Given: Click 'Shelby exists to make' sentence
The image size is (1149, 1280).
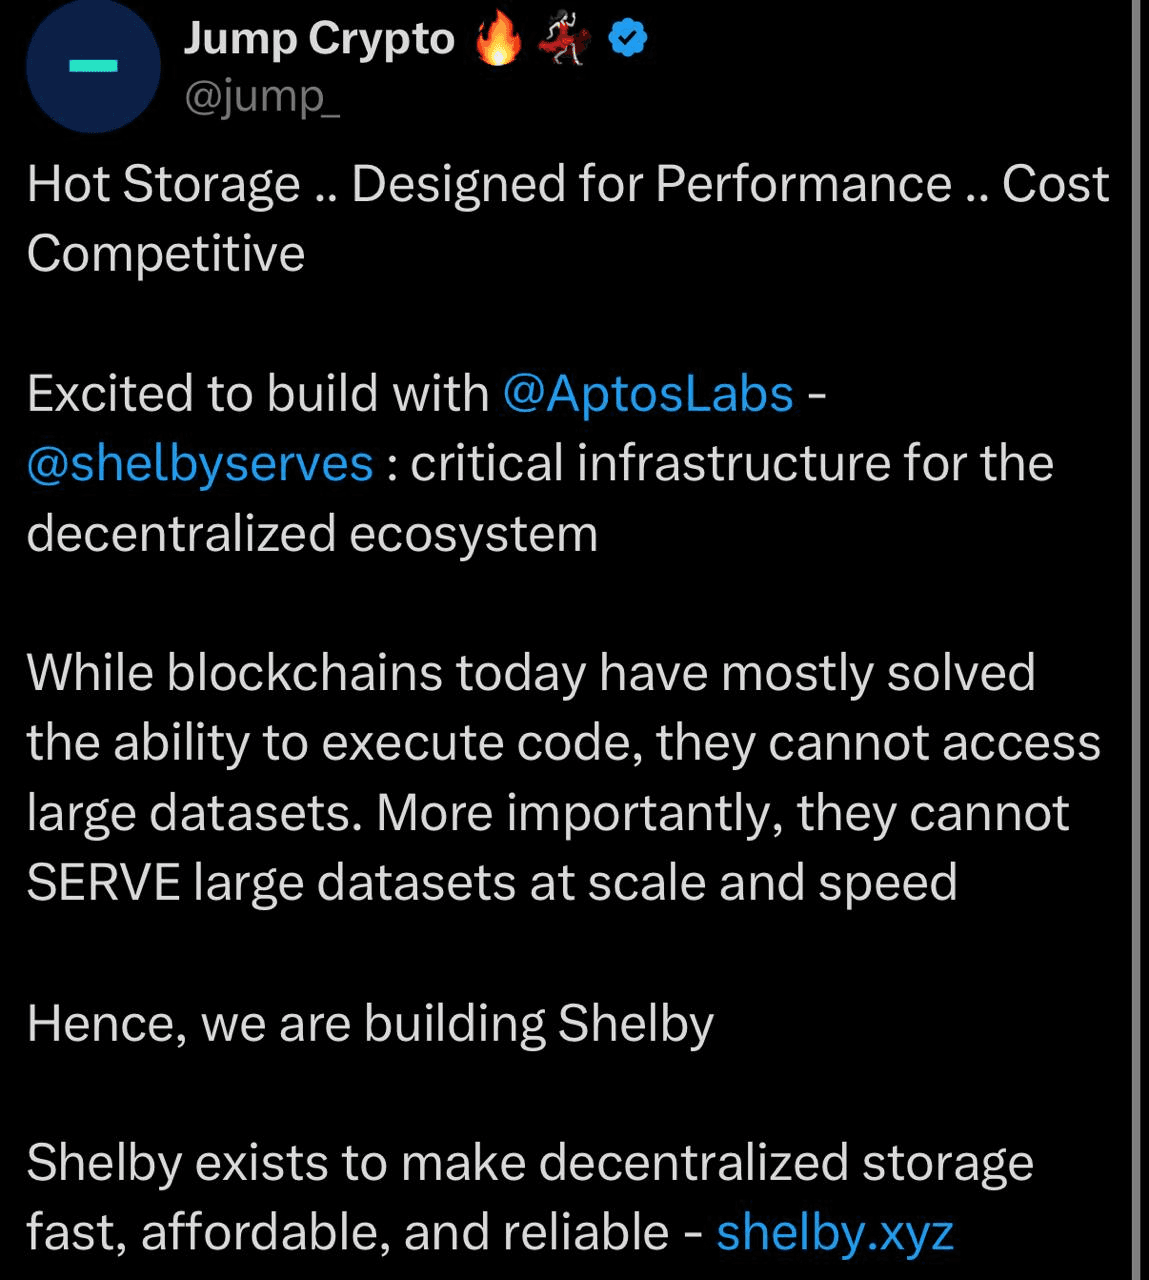Looking at the screenshot, I should click(530, 1163).
